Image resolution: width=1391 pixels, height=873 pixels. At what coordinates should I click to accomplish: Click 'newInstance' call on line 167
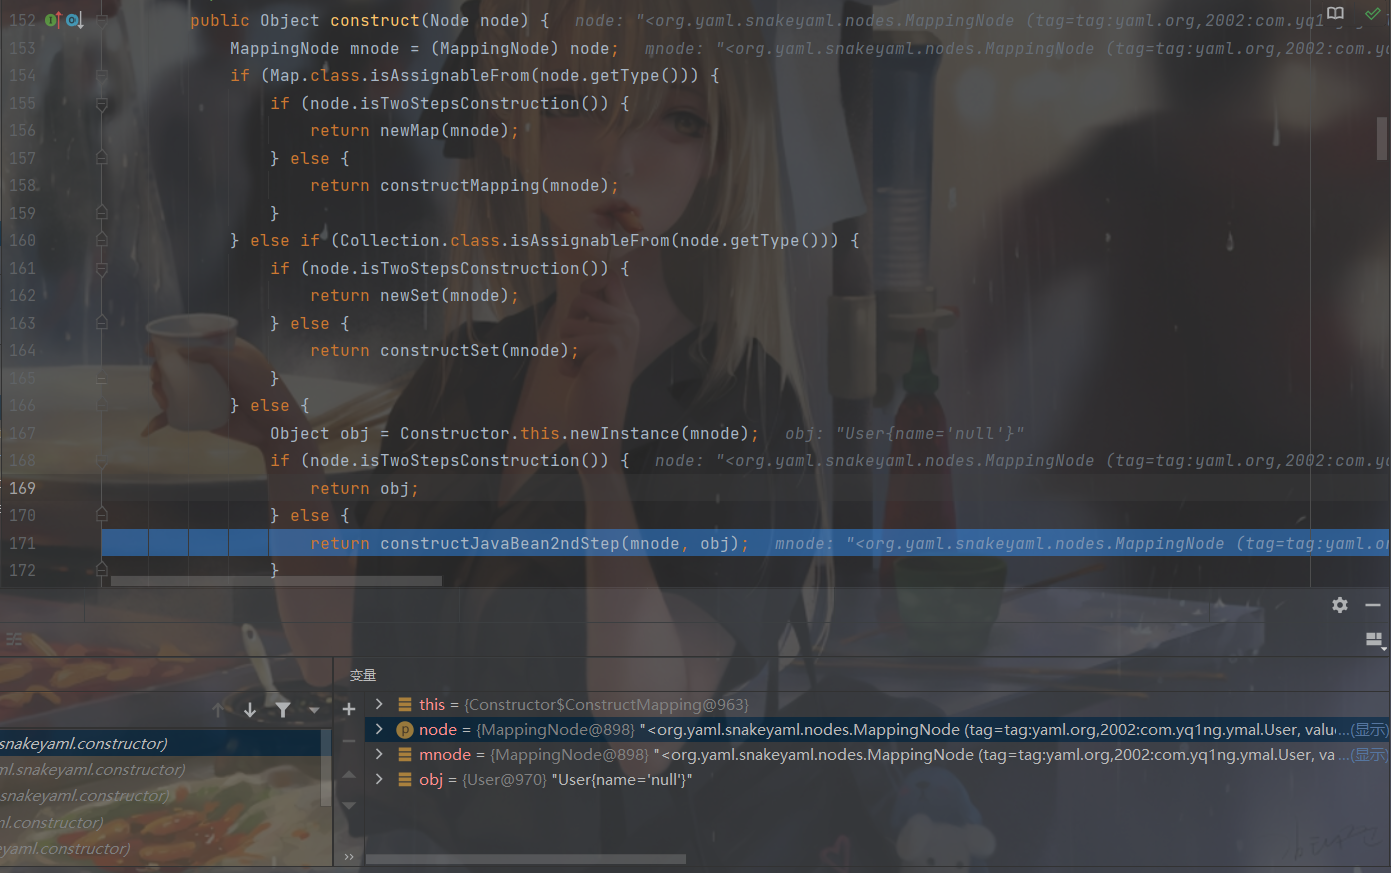click(x=625, y=433)
